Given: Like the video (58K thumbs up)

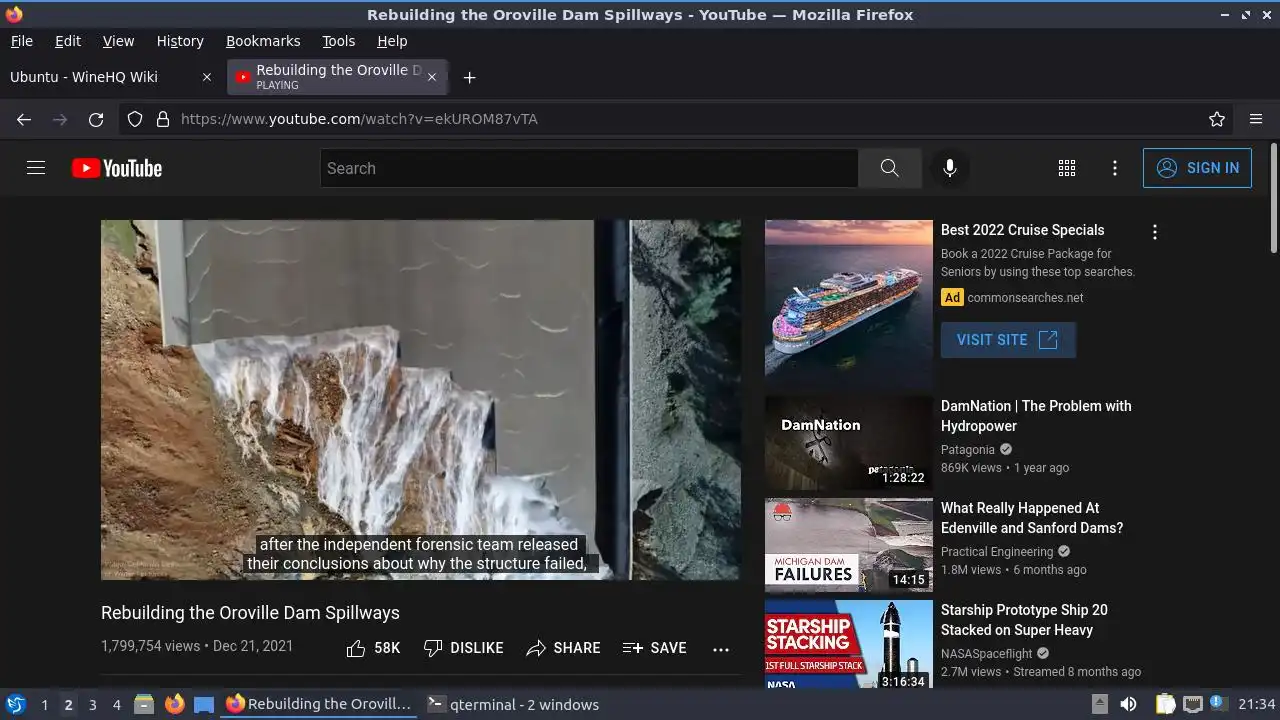Looking at the screenshot, I should [373, 648].
